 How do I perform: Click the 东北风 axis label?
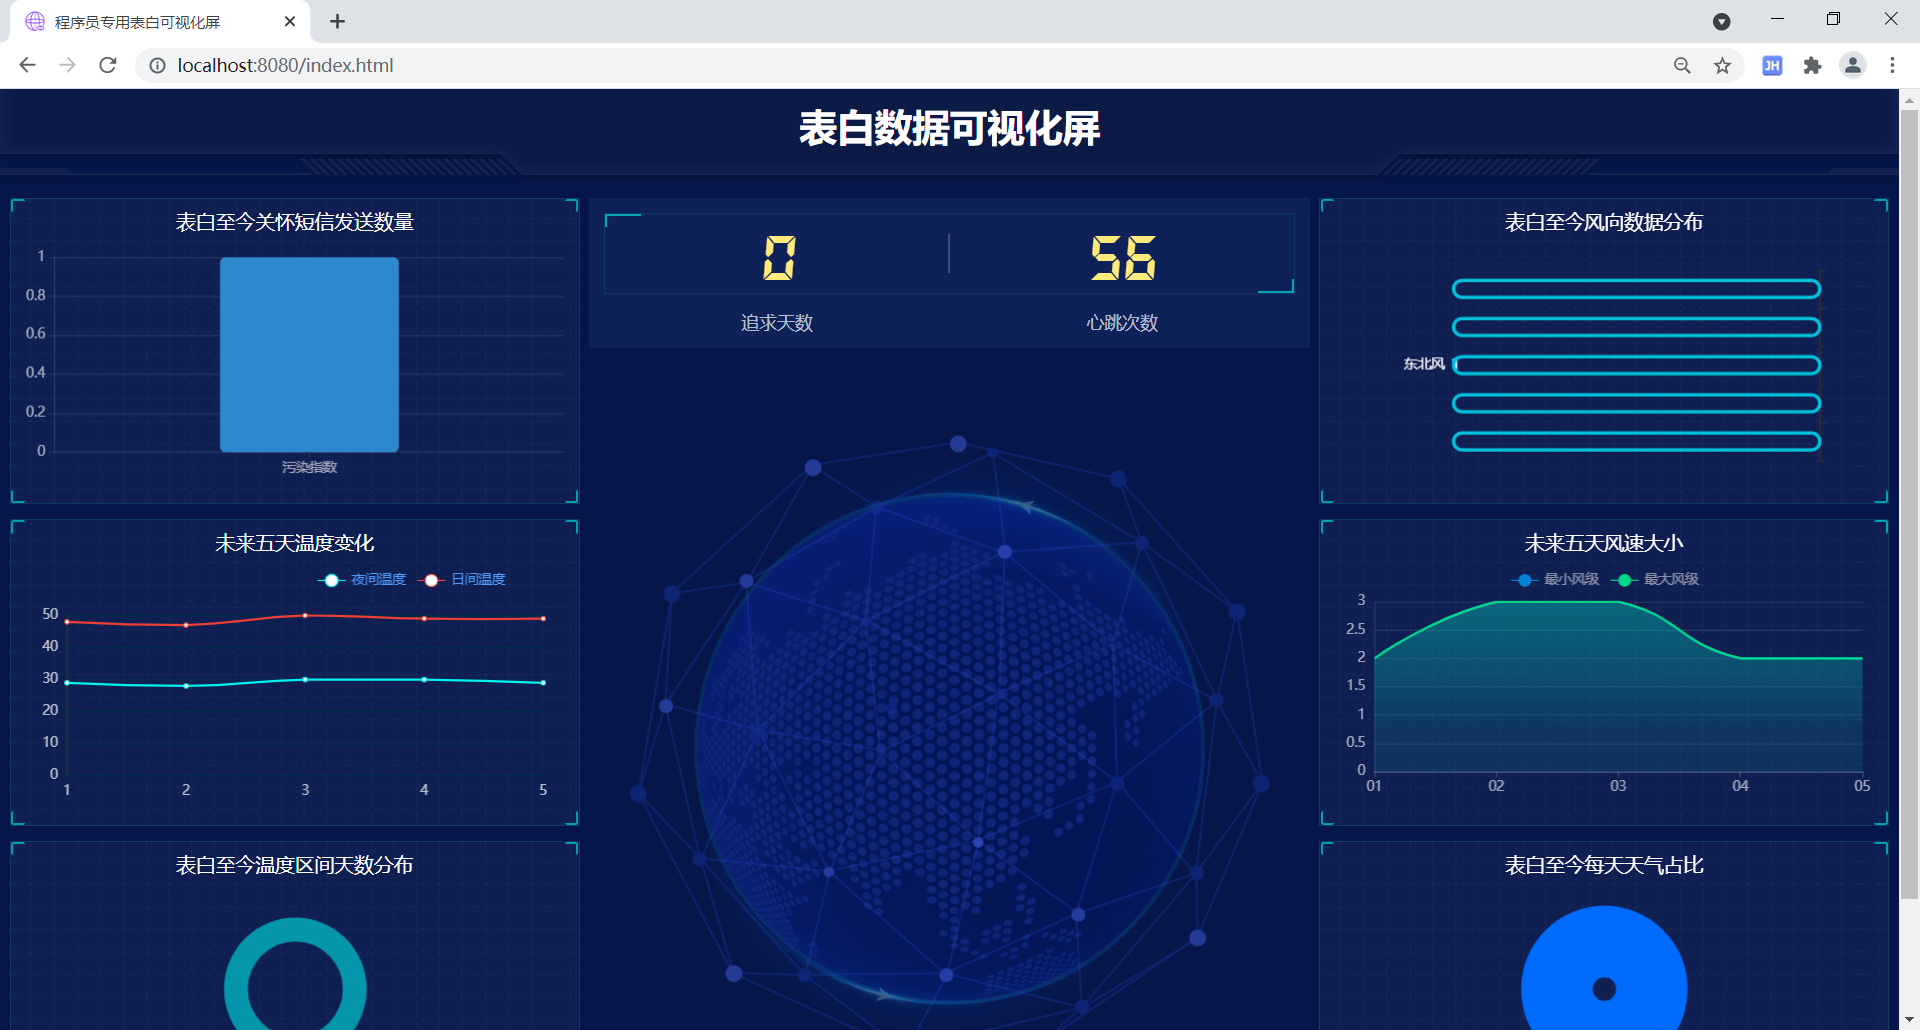1424,364
